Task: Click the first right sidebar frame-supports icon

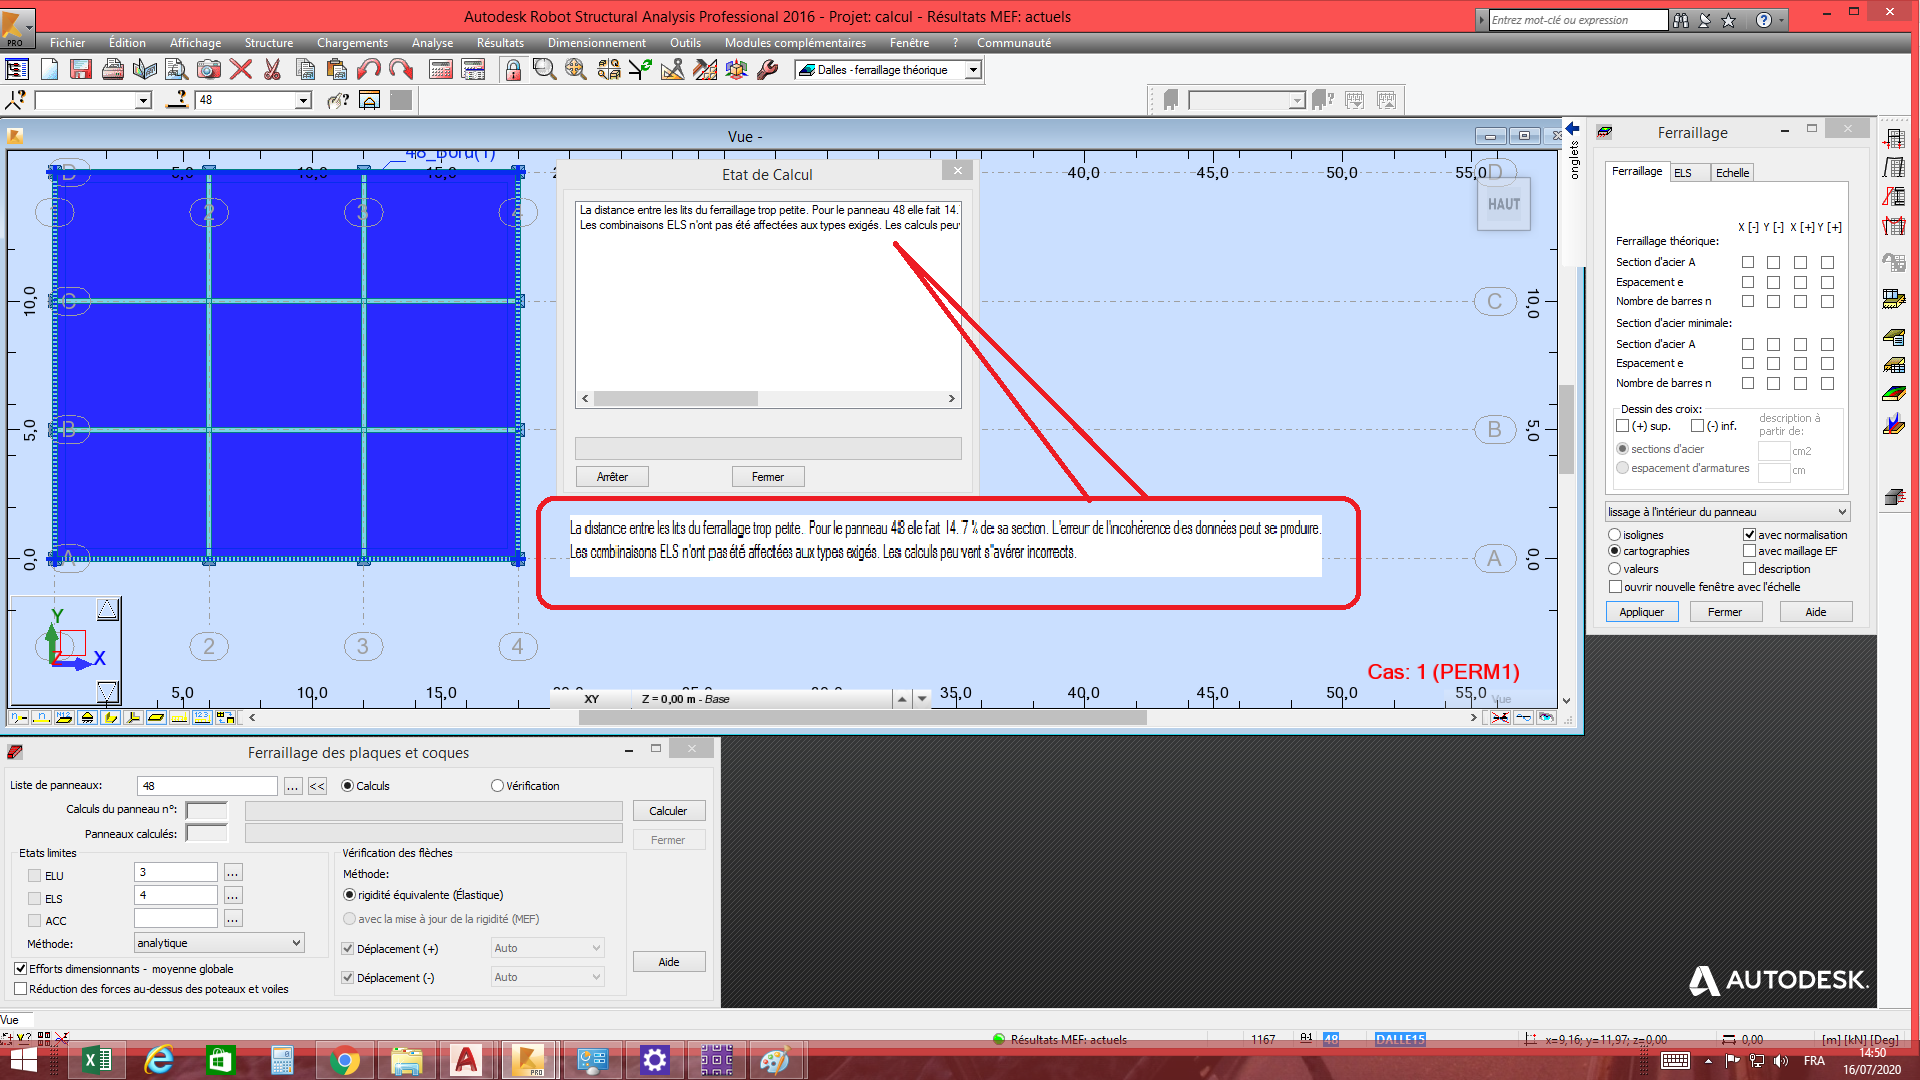Action: click(1894, 138)
